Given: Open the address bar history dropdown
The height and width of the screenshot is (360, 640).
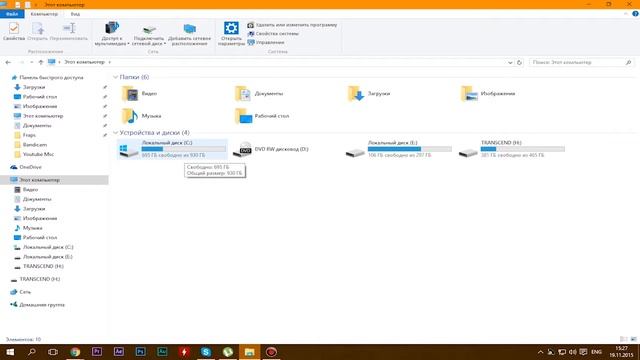Looking at the screenshot, I should [510, 62].
